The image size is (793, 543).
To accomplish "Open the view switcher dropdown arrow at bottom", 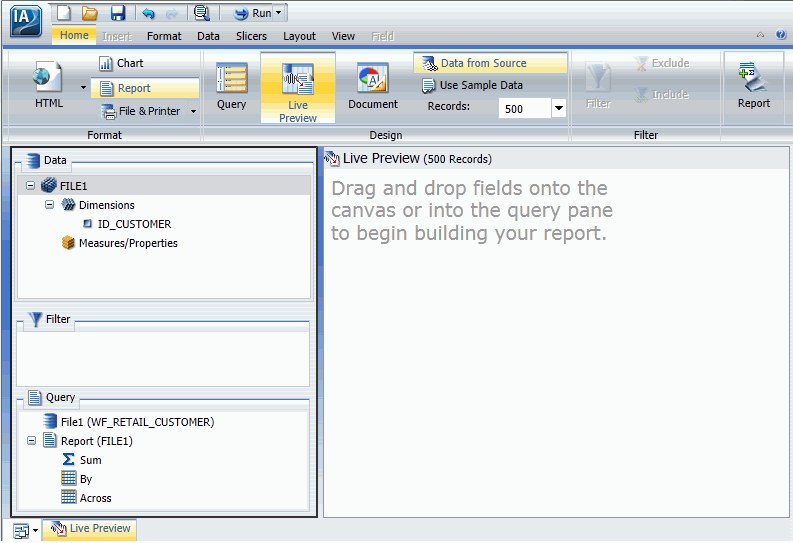I will [x=35, y=530].
